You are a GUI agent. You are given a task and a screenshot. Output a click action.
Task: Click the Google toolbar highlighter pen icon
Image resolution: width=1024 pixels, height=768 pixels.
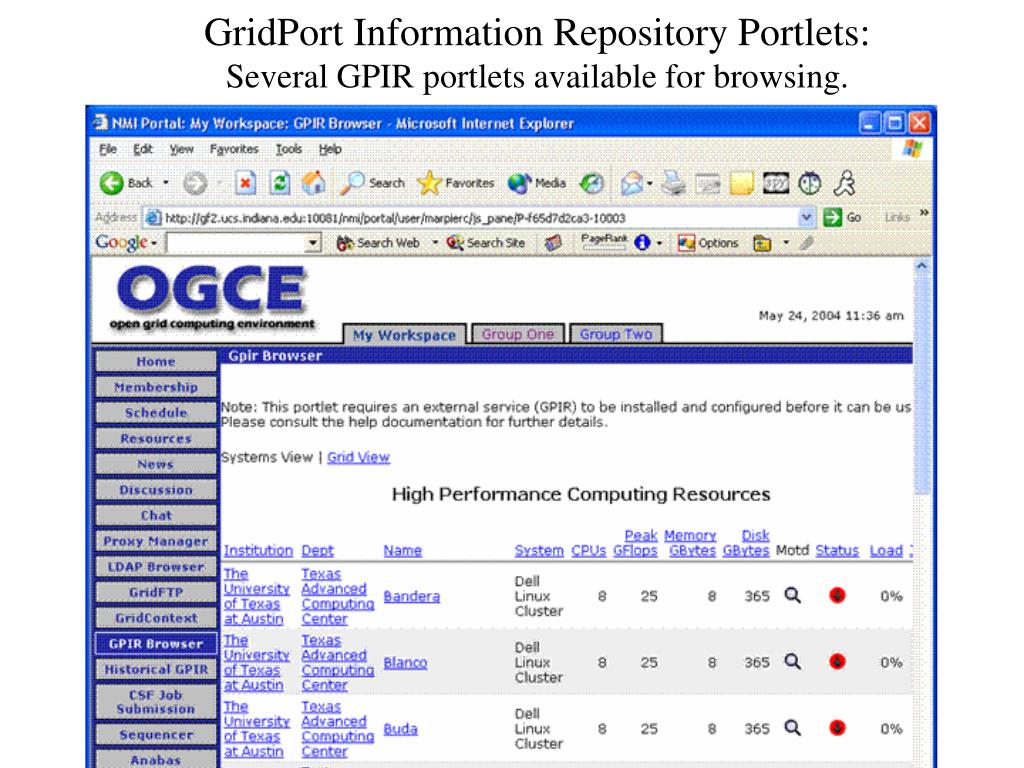coord(807,243)
